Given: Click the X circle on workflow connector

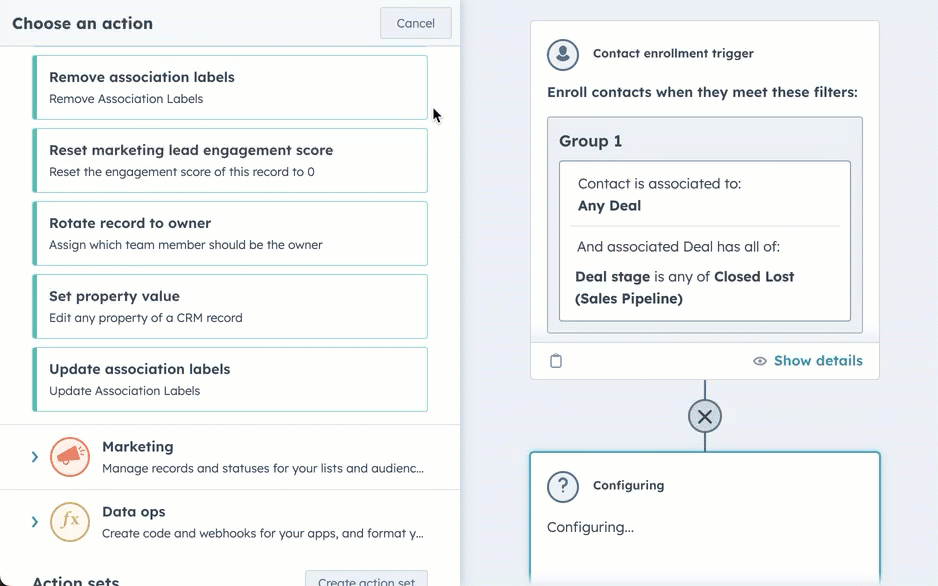Looking at the screenshot, I should click(x=705, y=416).
